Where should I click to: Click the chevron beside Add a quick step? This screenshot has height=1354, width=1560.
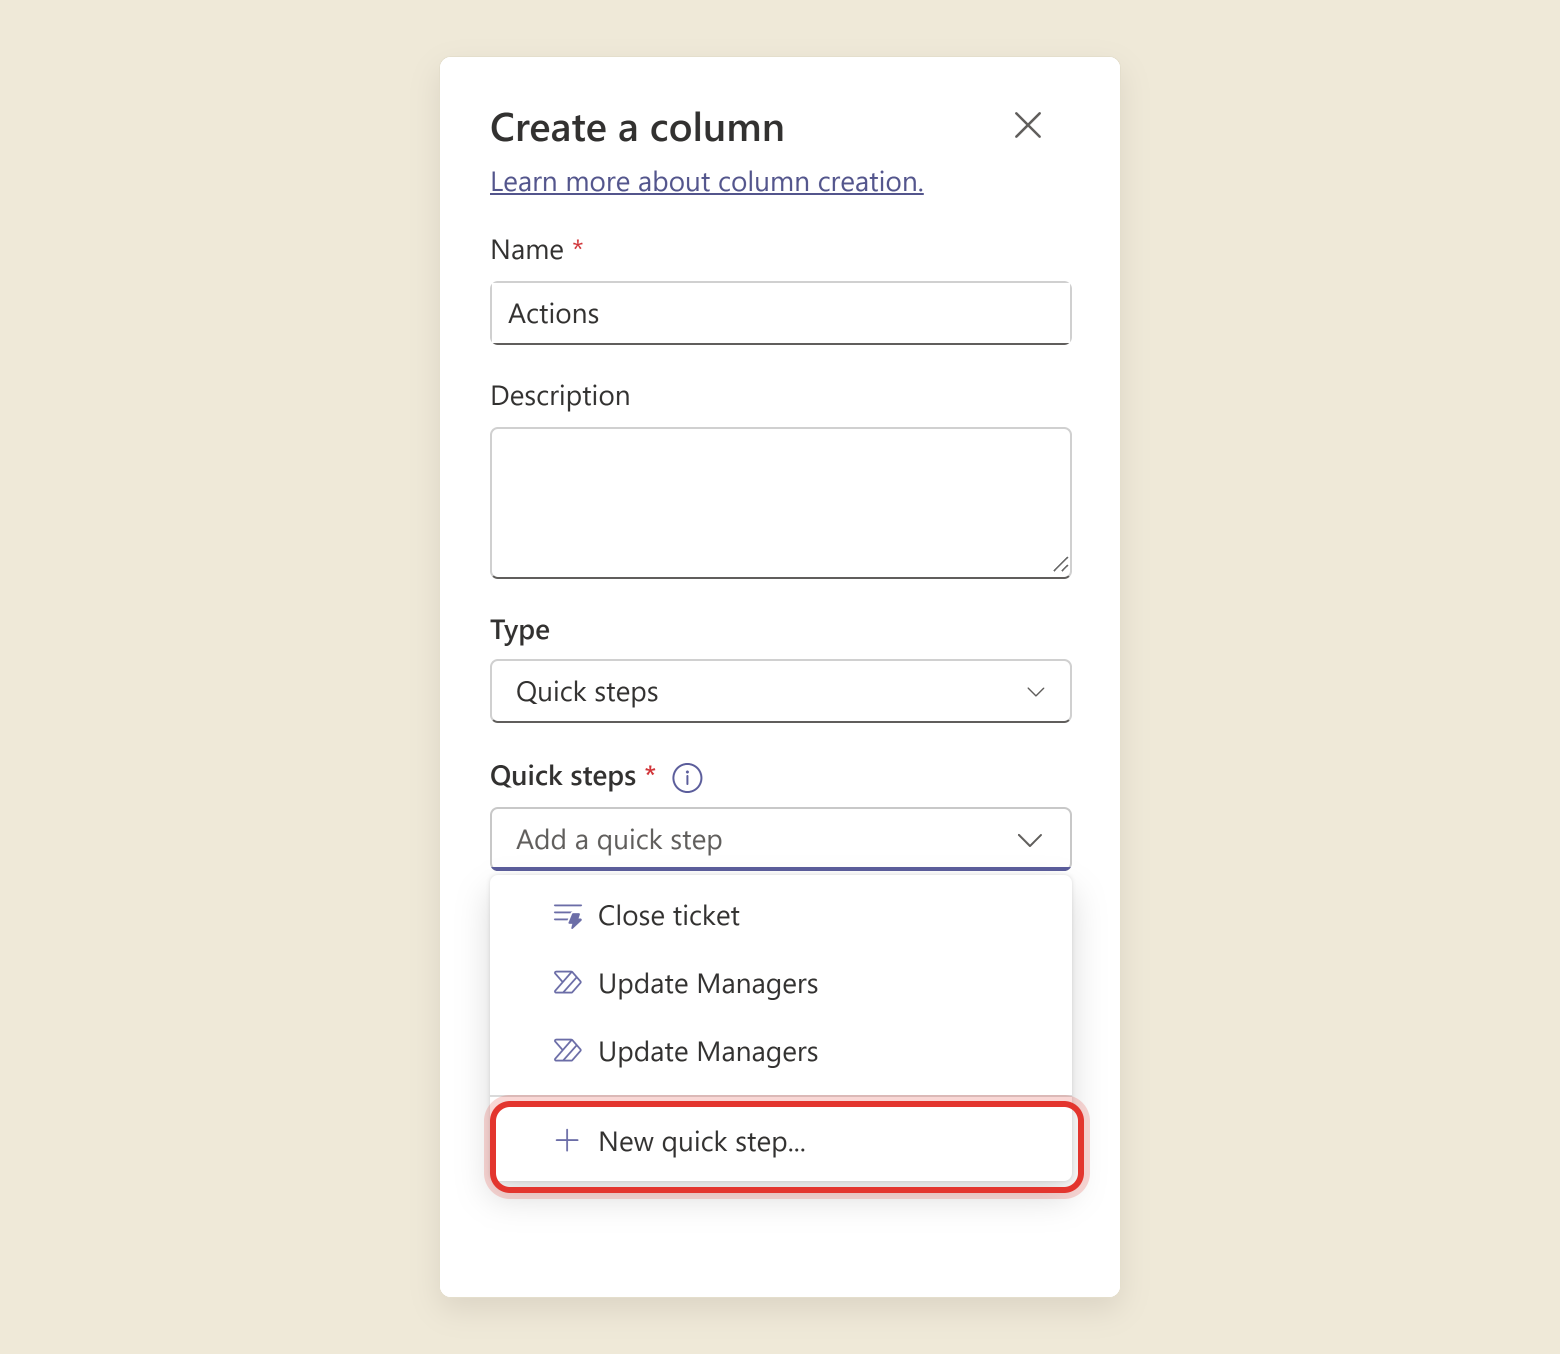pyautogui.click(x=1030, y=840)
